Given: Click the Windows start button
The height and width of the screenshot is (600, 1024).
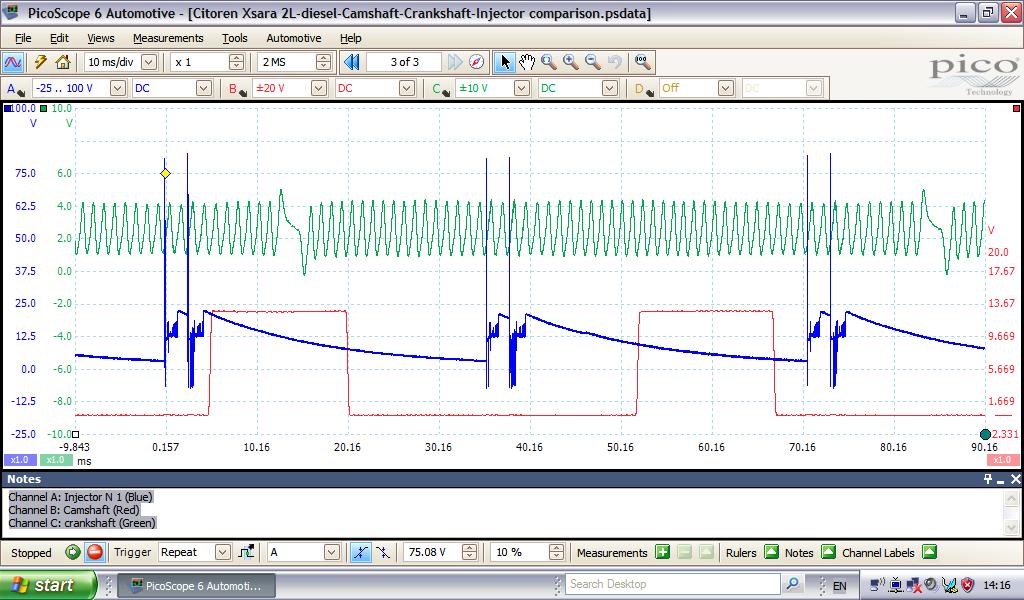Looking at the screenshot, I should (47, 584).
